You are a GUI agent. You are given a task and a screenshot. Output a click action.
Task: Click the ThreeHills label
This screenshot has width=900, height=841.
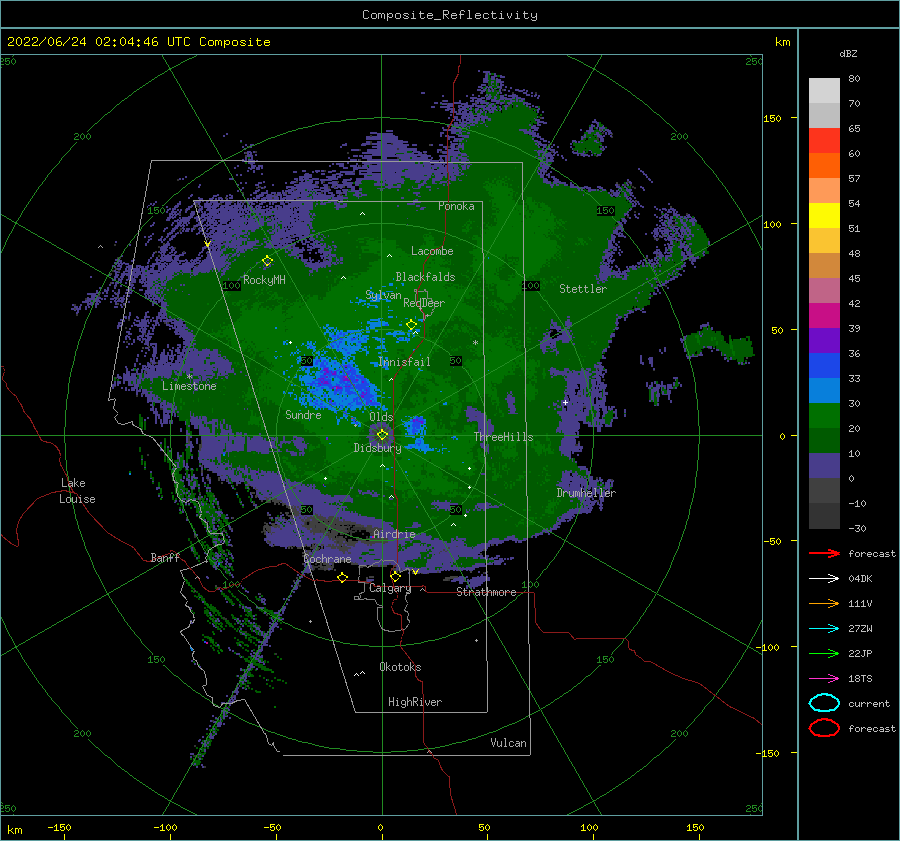[503, 437]
